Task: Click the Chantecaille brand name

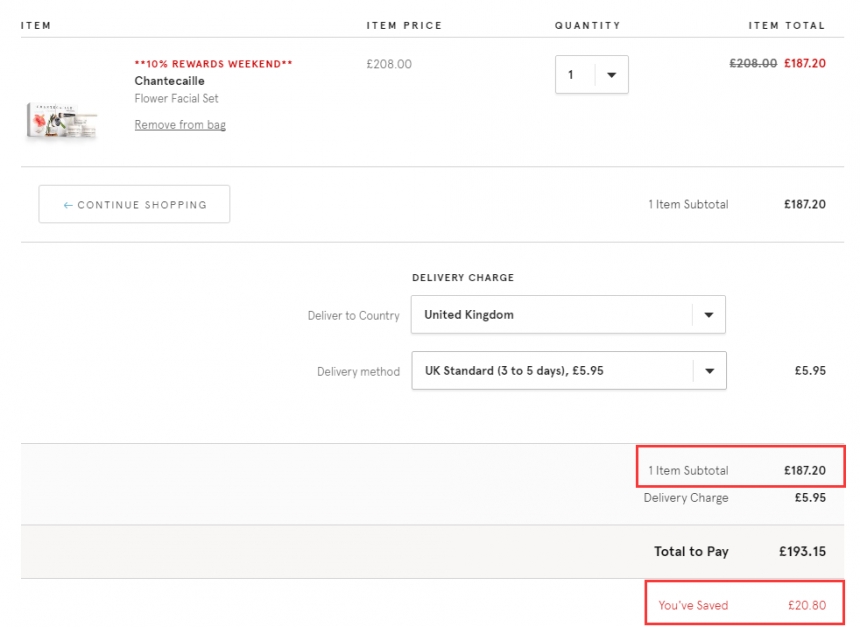Action: [169, 81]
